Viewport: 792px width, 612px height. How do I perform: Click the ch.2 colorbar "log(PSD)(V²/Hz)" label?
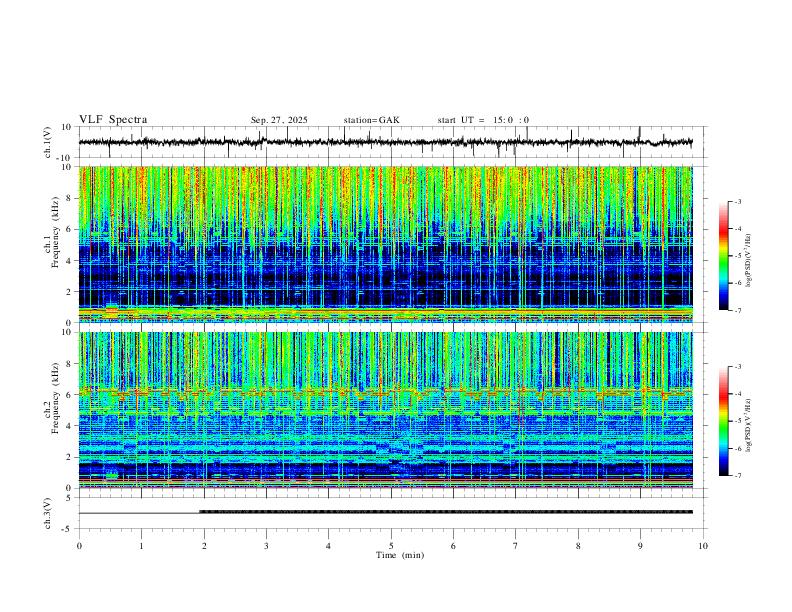click(749, 425)
